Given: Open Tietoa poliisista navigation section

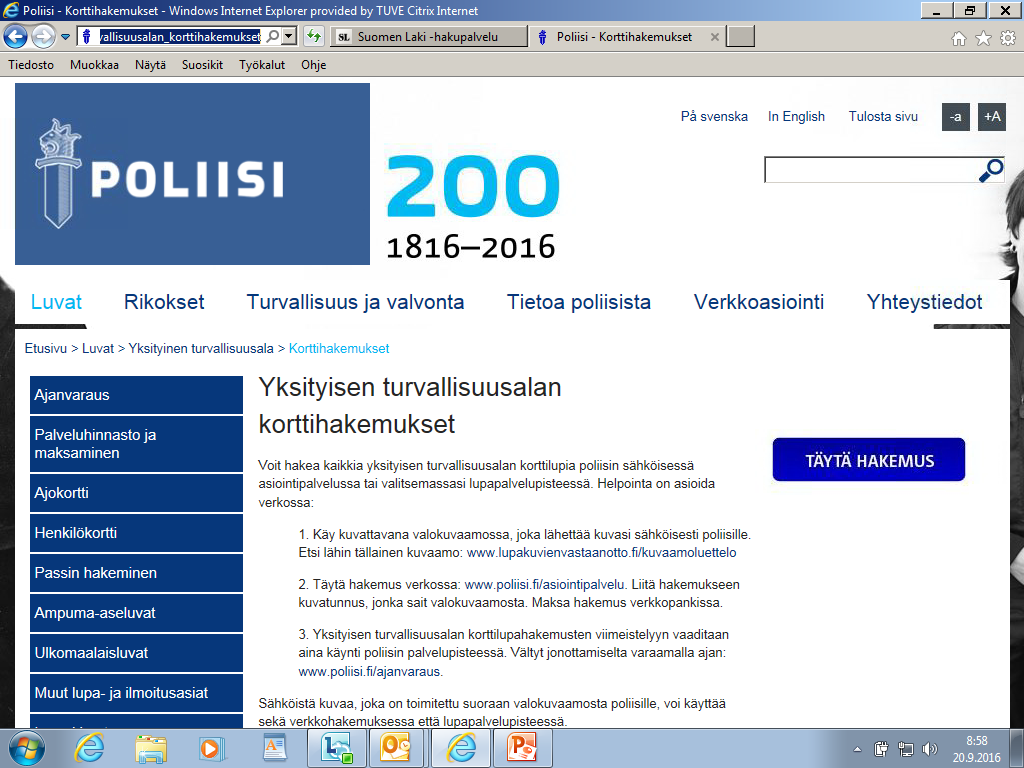Looking at the screenshot, I should (x=579, y=302).
